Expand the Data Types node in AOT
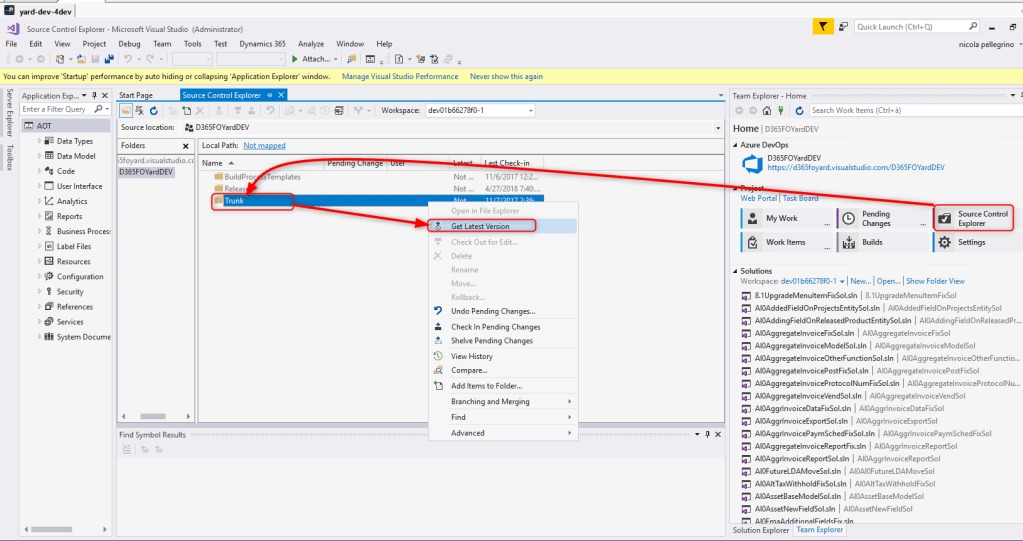Image resolution: width=1023 pixels, height=541 pixels. coord(40,141)
